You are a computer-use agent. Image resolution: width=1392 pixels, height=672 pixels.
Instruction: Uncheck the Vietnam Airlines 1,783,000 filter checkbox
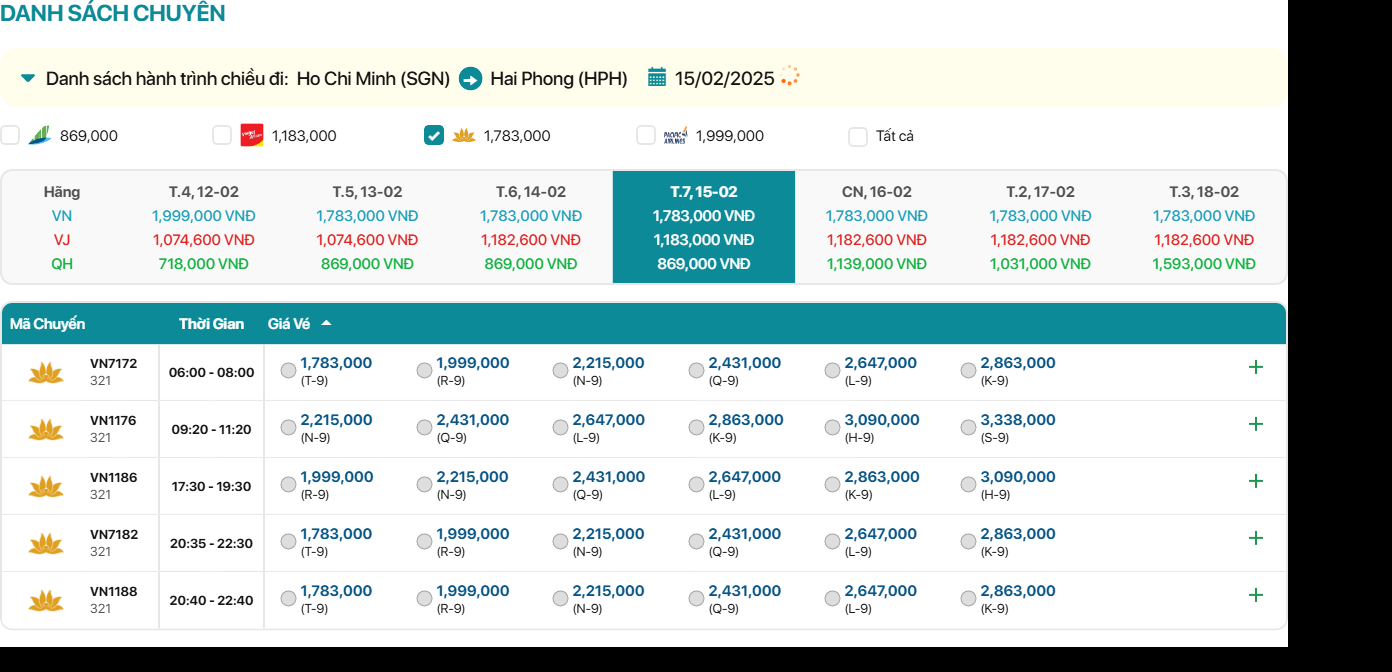(x=434, y=136)
